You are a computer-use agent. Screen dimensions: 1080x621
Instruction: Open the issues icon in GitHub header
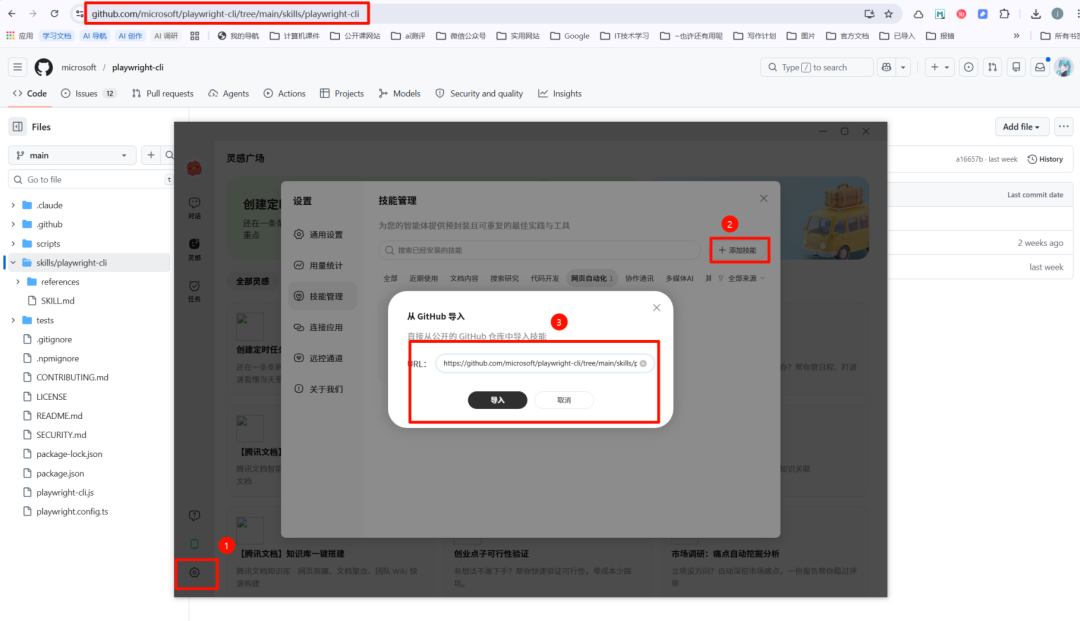coord(968,67)
